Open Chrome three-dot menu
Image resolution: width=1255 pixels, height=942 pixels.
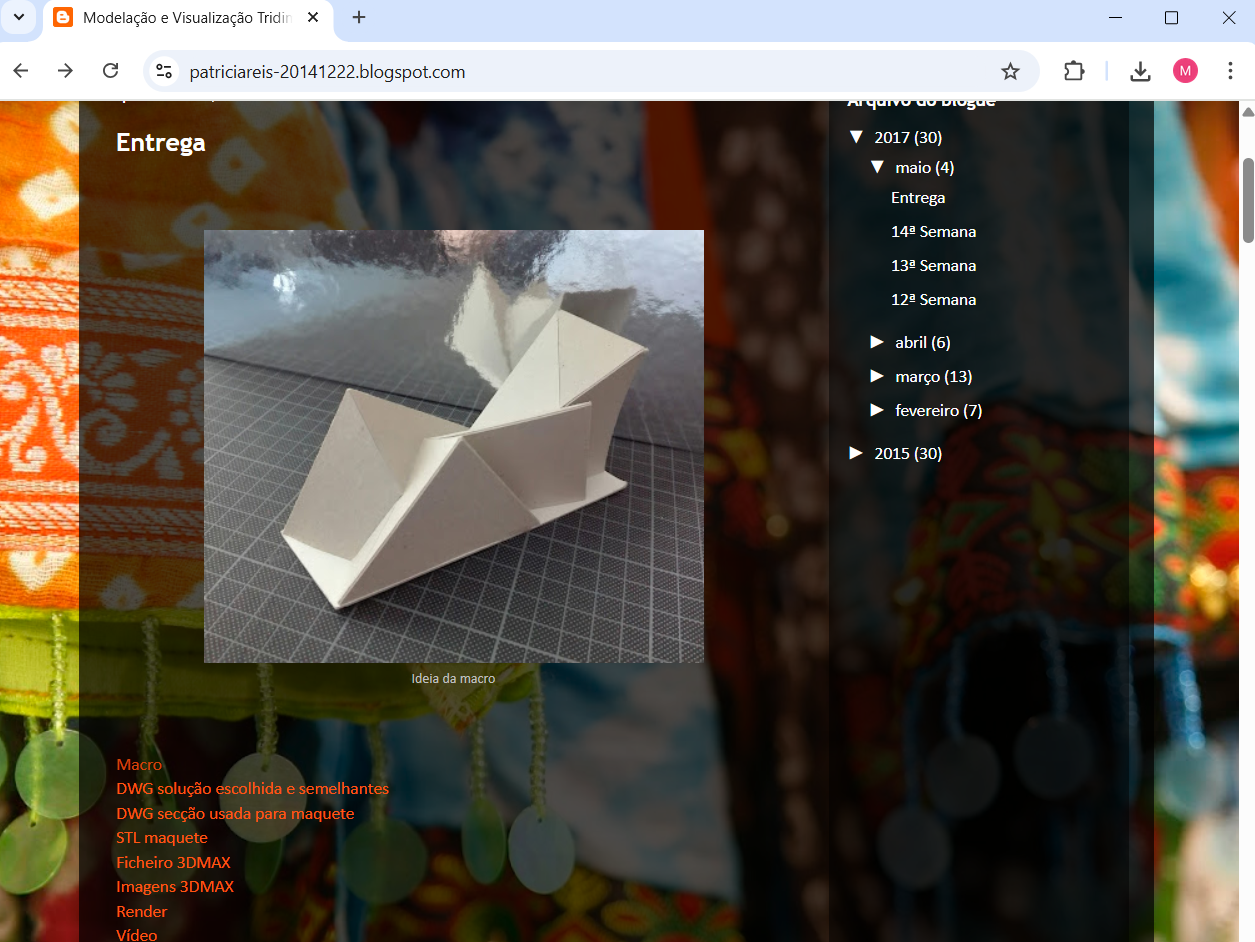click(1230, 71)
